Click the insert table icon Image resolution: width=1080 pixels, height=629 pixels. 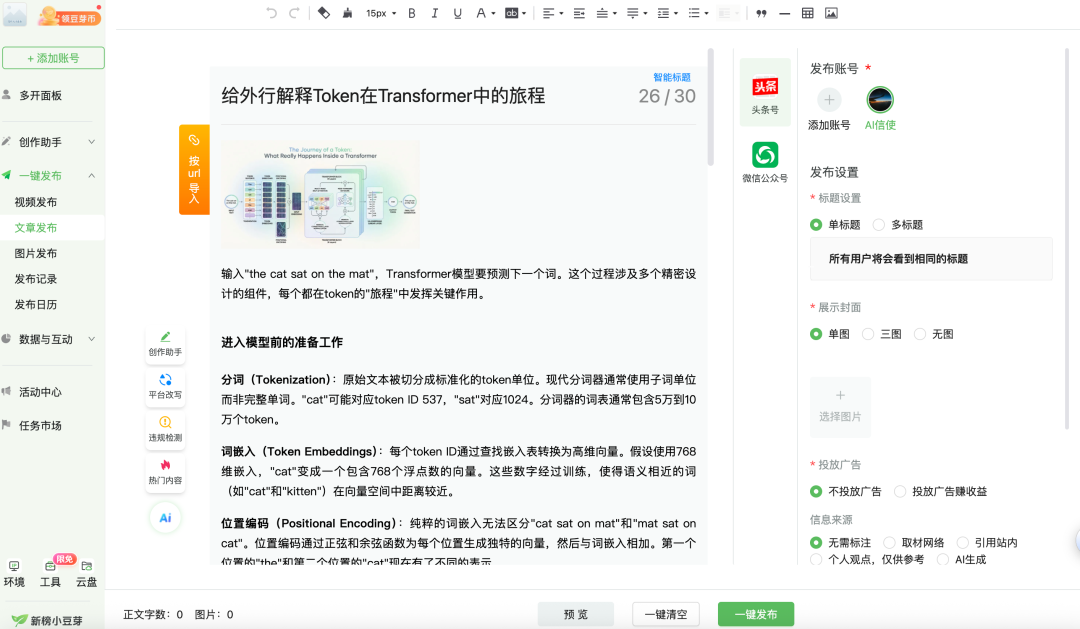click(808, 13)
